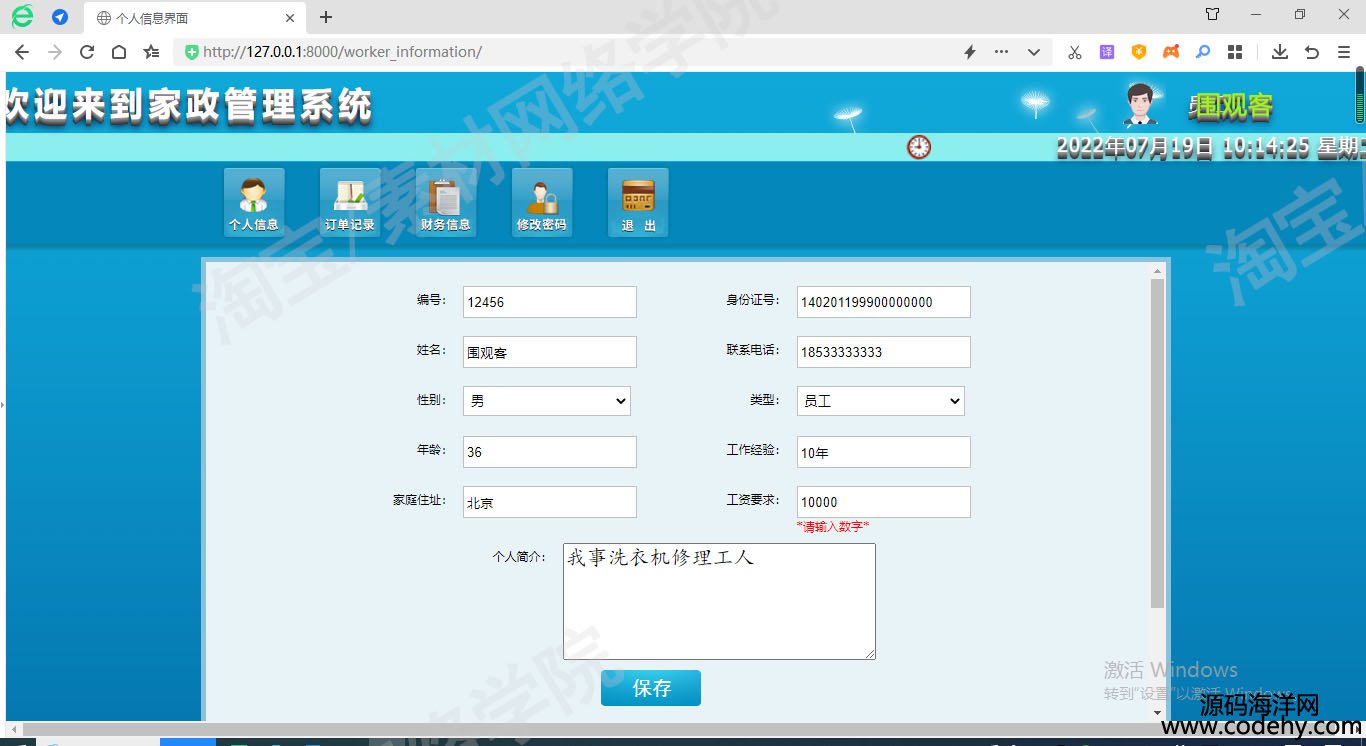This screenshot has height=746, width=1366.
Task: Reload the page with the refresh icon
Action: (x=87, y=52)
